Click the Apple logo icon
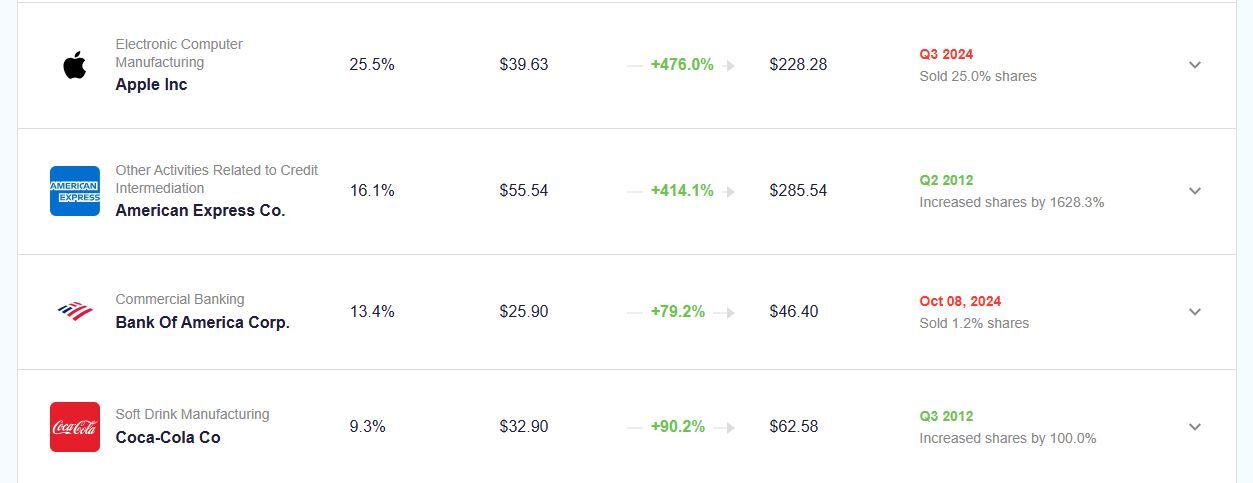 [x=74, y=65]
